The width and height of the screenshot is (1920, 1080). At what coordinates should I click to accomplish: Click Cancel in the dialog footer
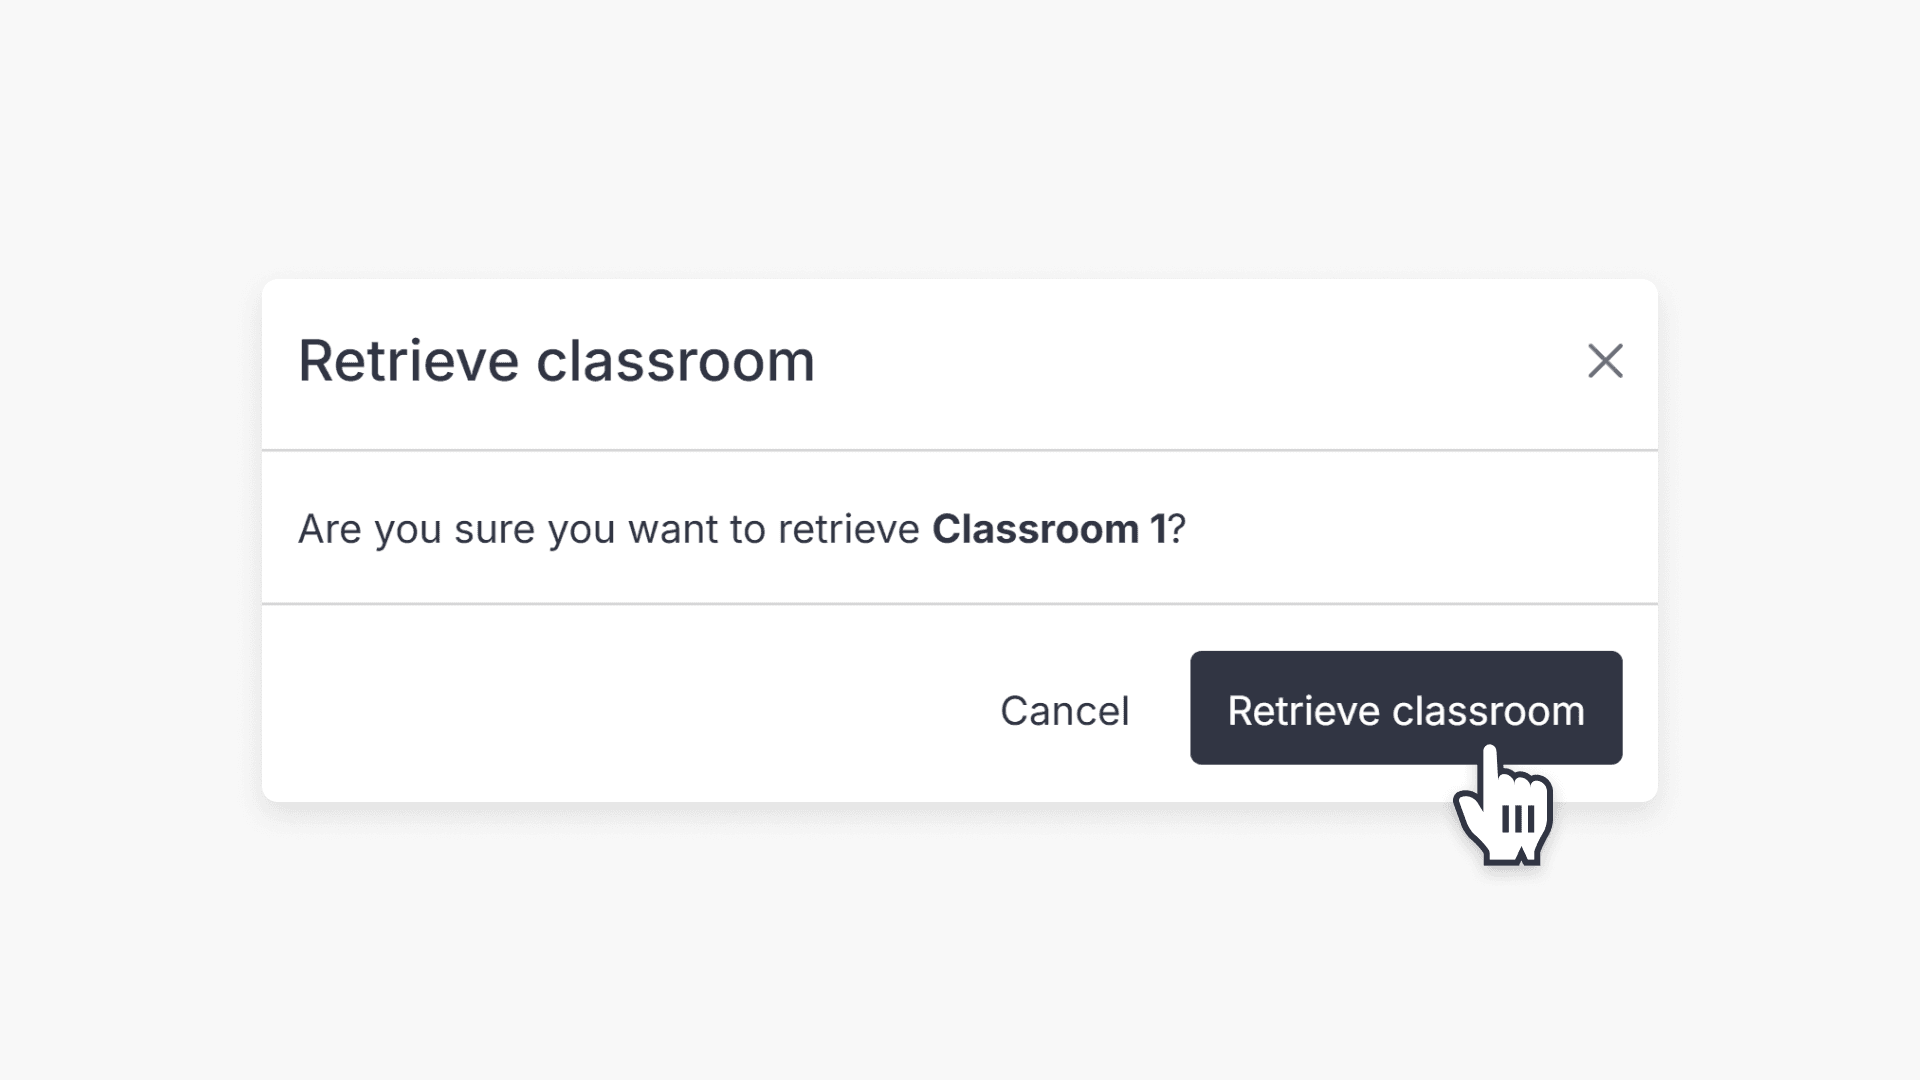coord(1064,709)
